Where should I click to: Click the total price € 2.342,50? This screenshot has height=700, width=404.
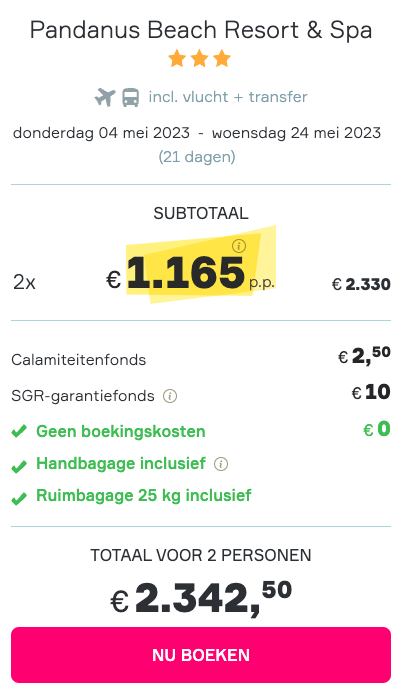point(201,598)
